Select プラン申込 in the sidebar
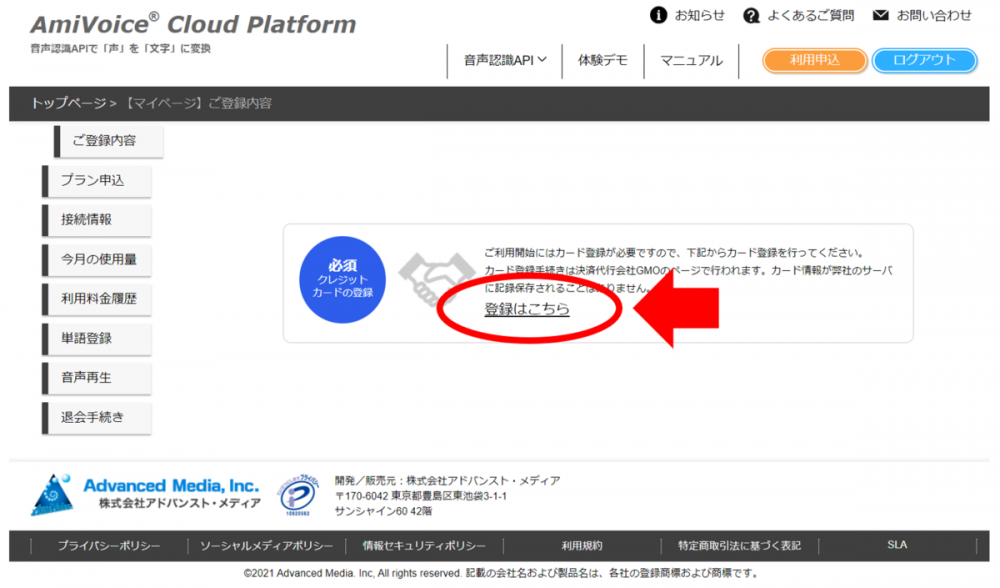 (97, 180)
